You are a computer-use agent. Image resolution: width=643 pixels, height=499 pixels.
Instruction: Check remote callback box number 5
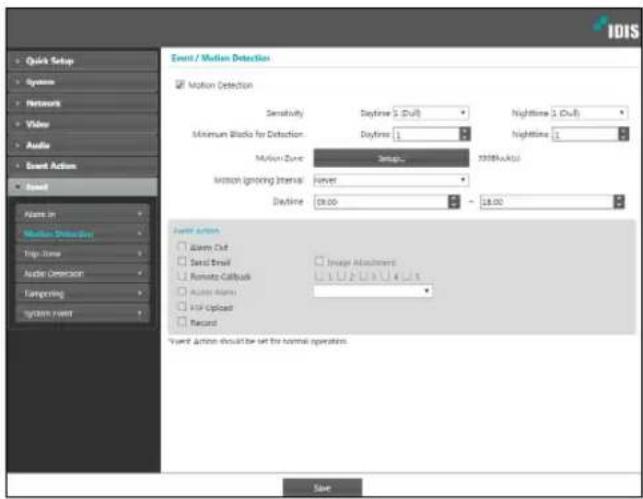408,276
